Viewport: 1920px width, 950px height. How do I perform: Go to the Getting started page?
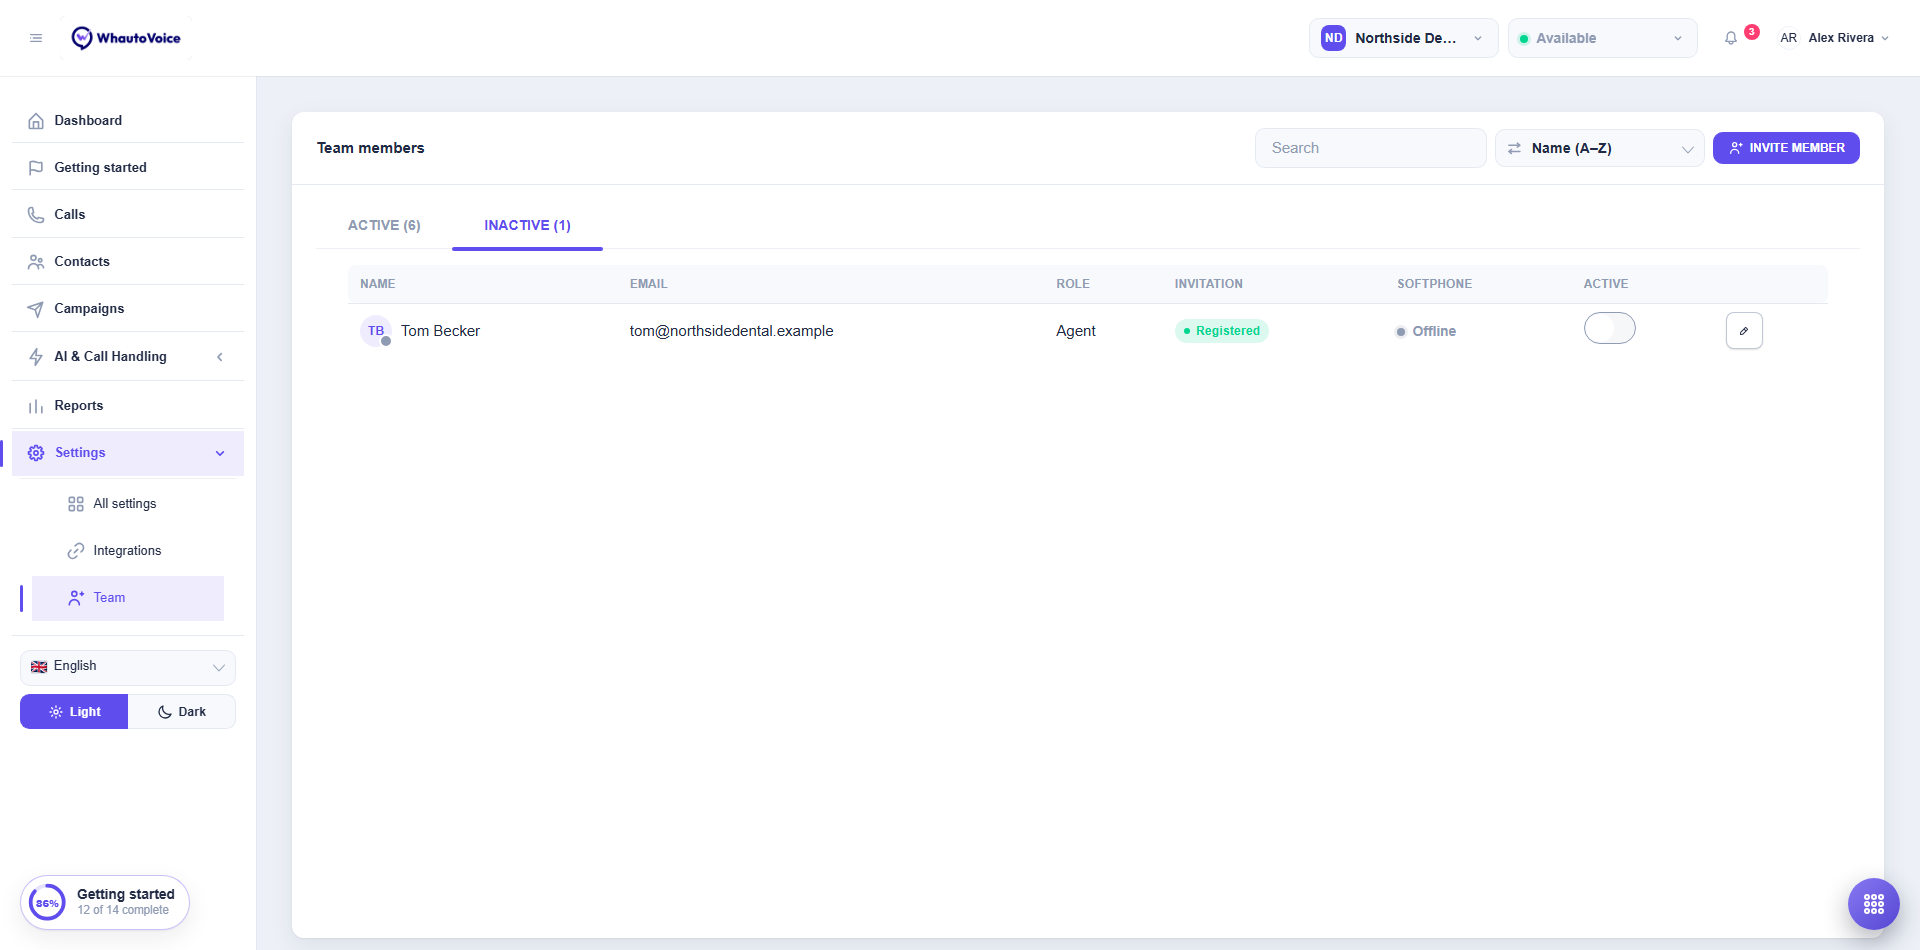(128, 167)
